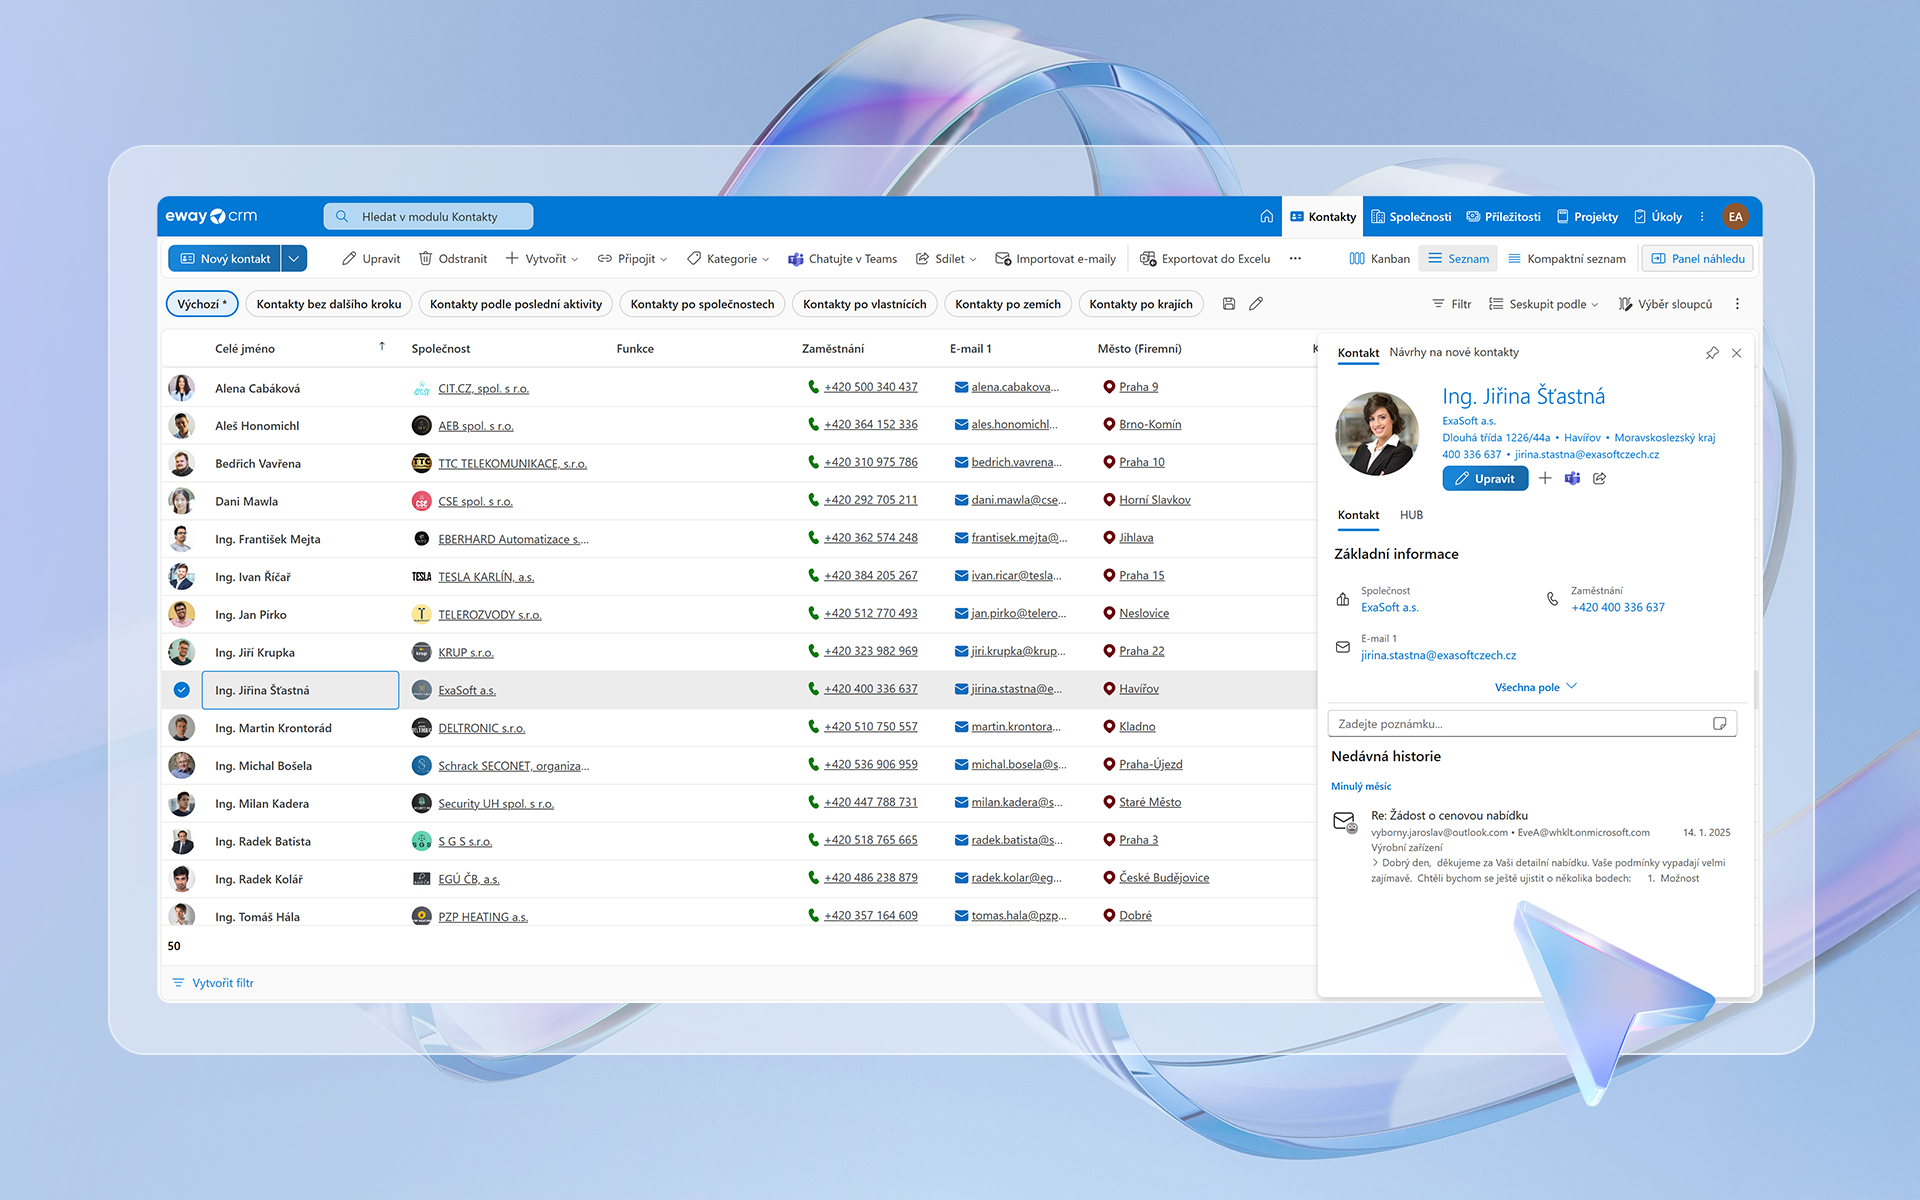Click the home icon in top bar

[1266, 216]
